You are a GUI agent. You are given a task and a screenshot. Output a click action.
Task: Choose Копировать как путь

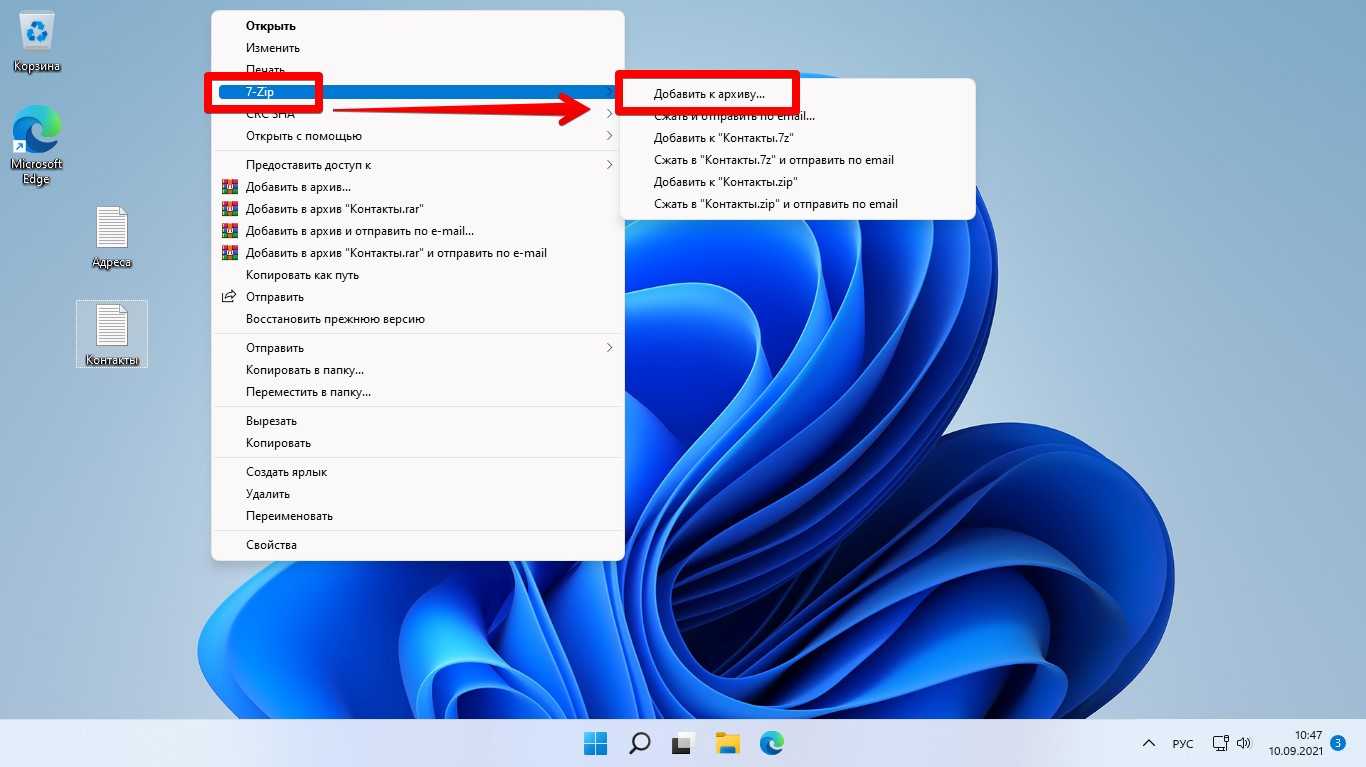302,275
